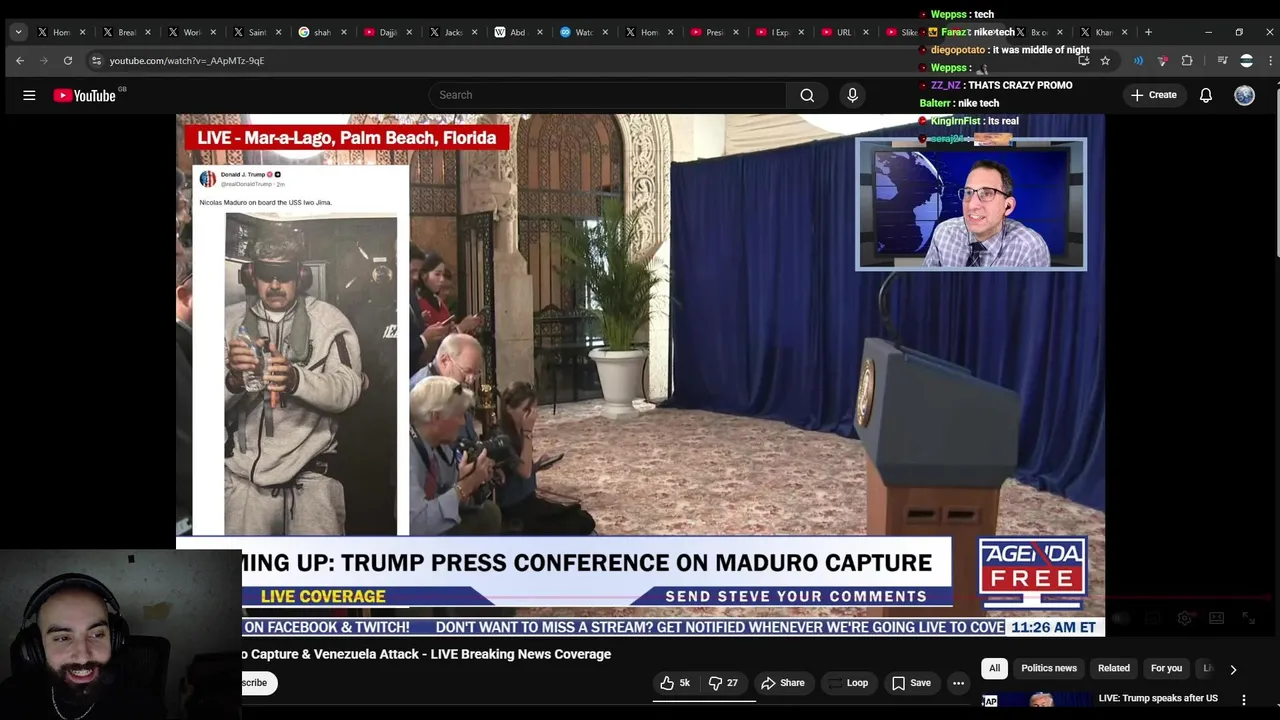Open the Chrome three-dot menu
The width and height of the screenshot is (1280, 720).
pyautogui.click(x=1270, y=61)
